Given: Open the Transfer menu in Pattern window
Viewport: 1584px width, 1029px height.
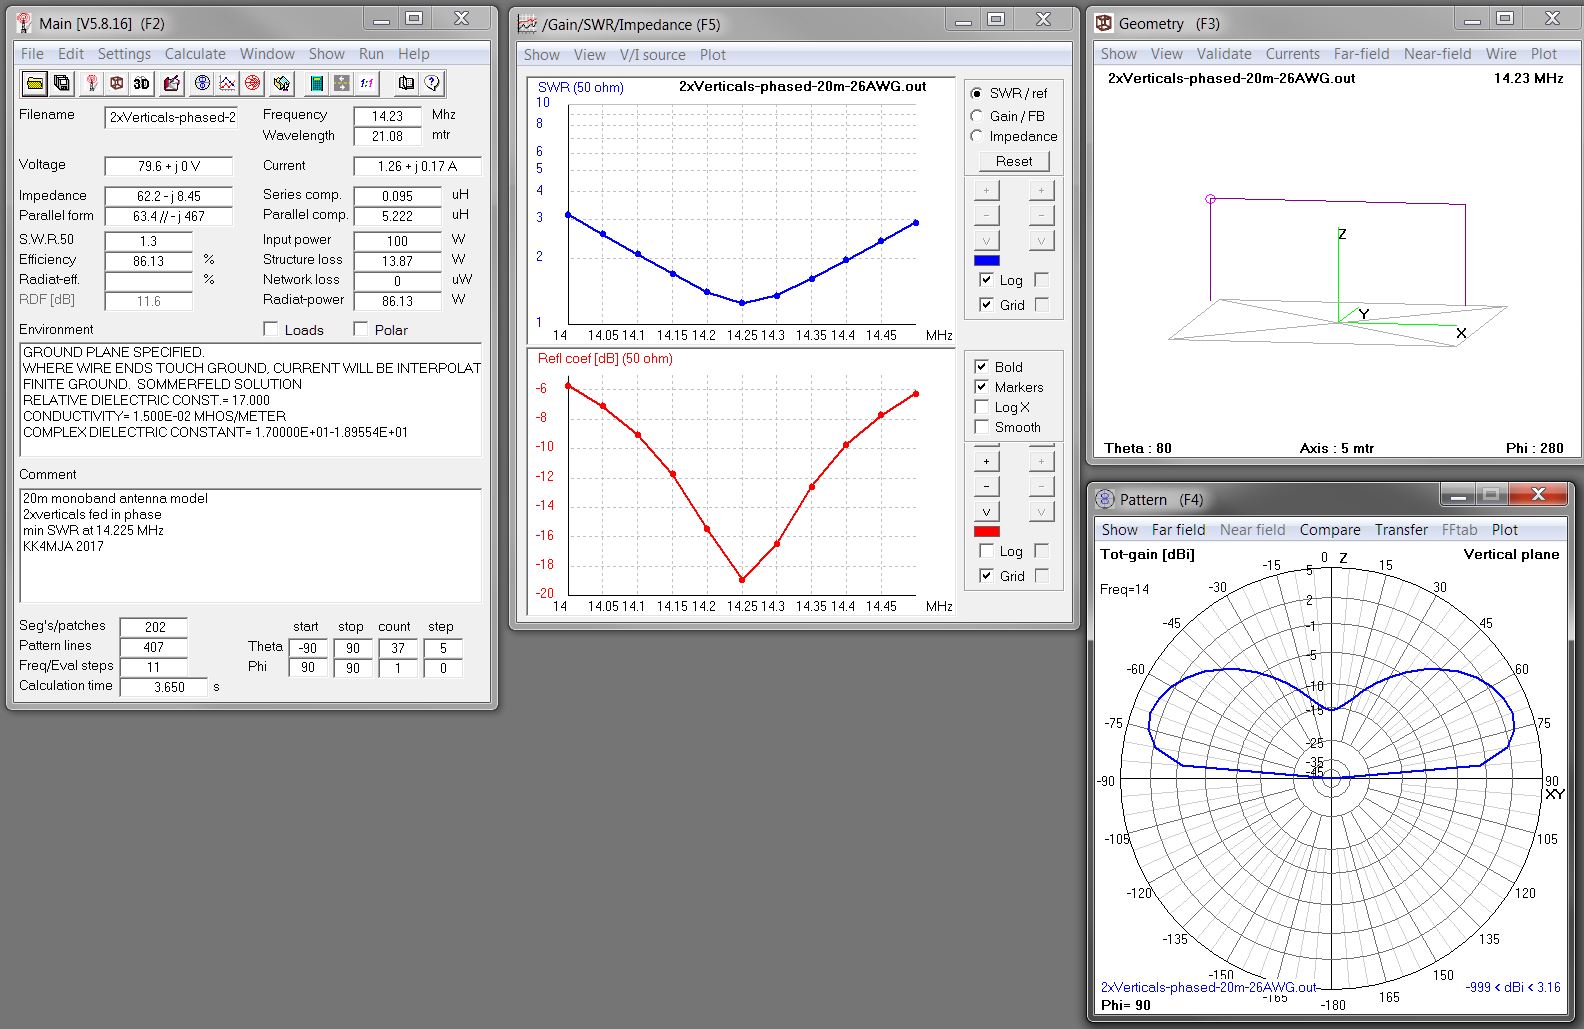Looking at the screenshot, I should point(1401,530).
